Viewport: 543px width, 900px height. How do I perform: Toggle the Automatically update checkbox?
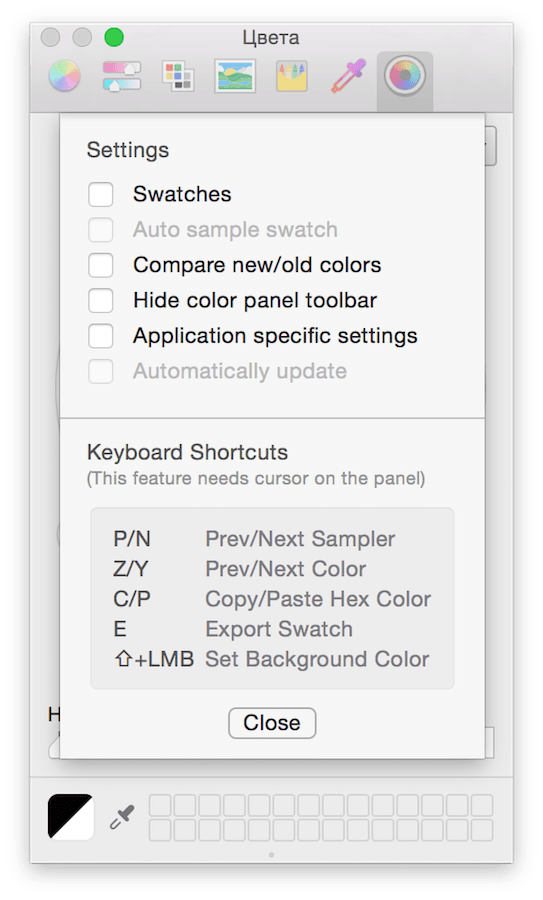pos(100,372)
